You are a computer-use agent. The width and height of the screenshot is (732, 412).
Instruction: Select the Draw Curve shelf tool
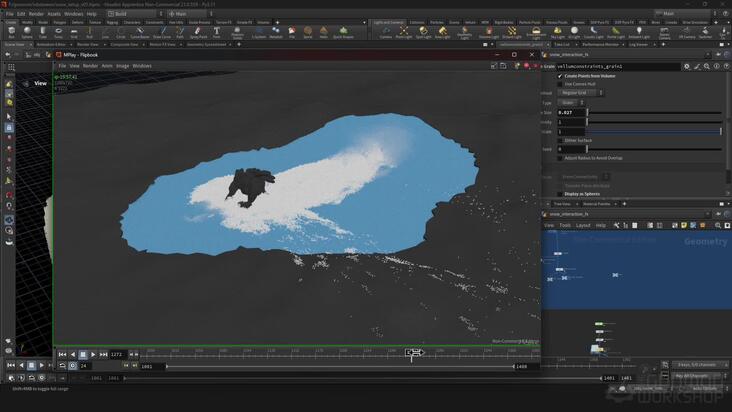(162, 32)
